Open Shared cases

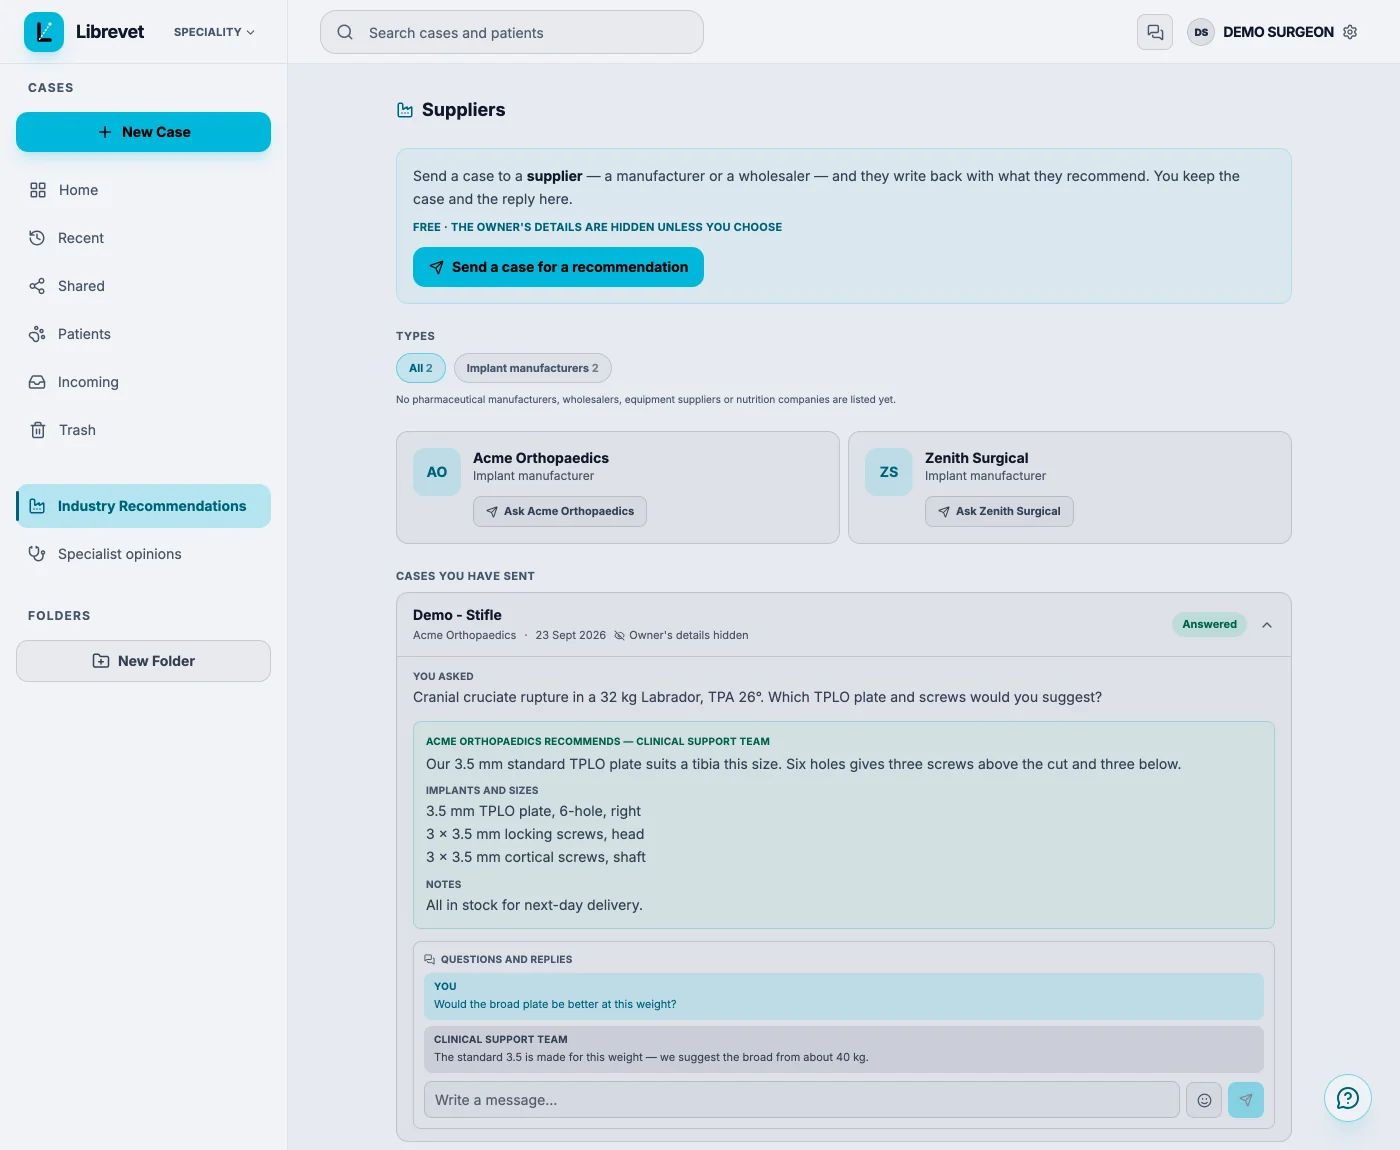click(x=143, y=286)
